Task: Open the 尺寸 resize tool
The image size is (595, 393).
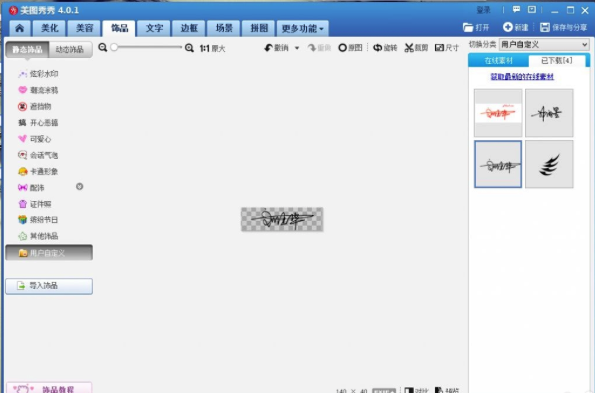Action: [x=447, y=48]
